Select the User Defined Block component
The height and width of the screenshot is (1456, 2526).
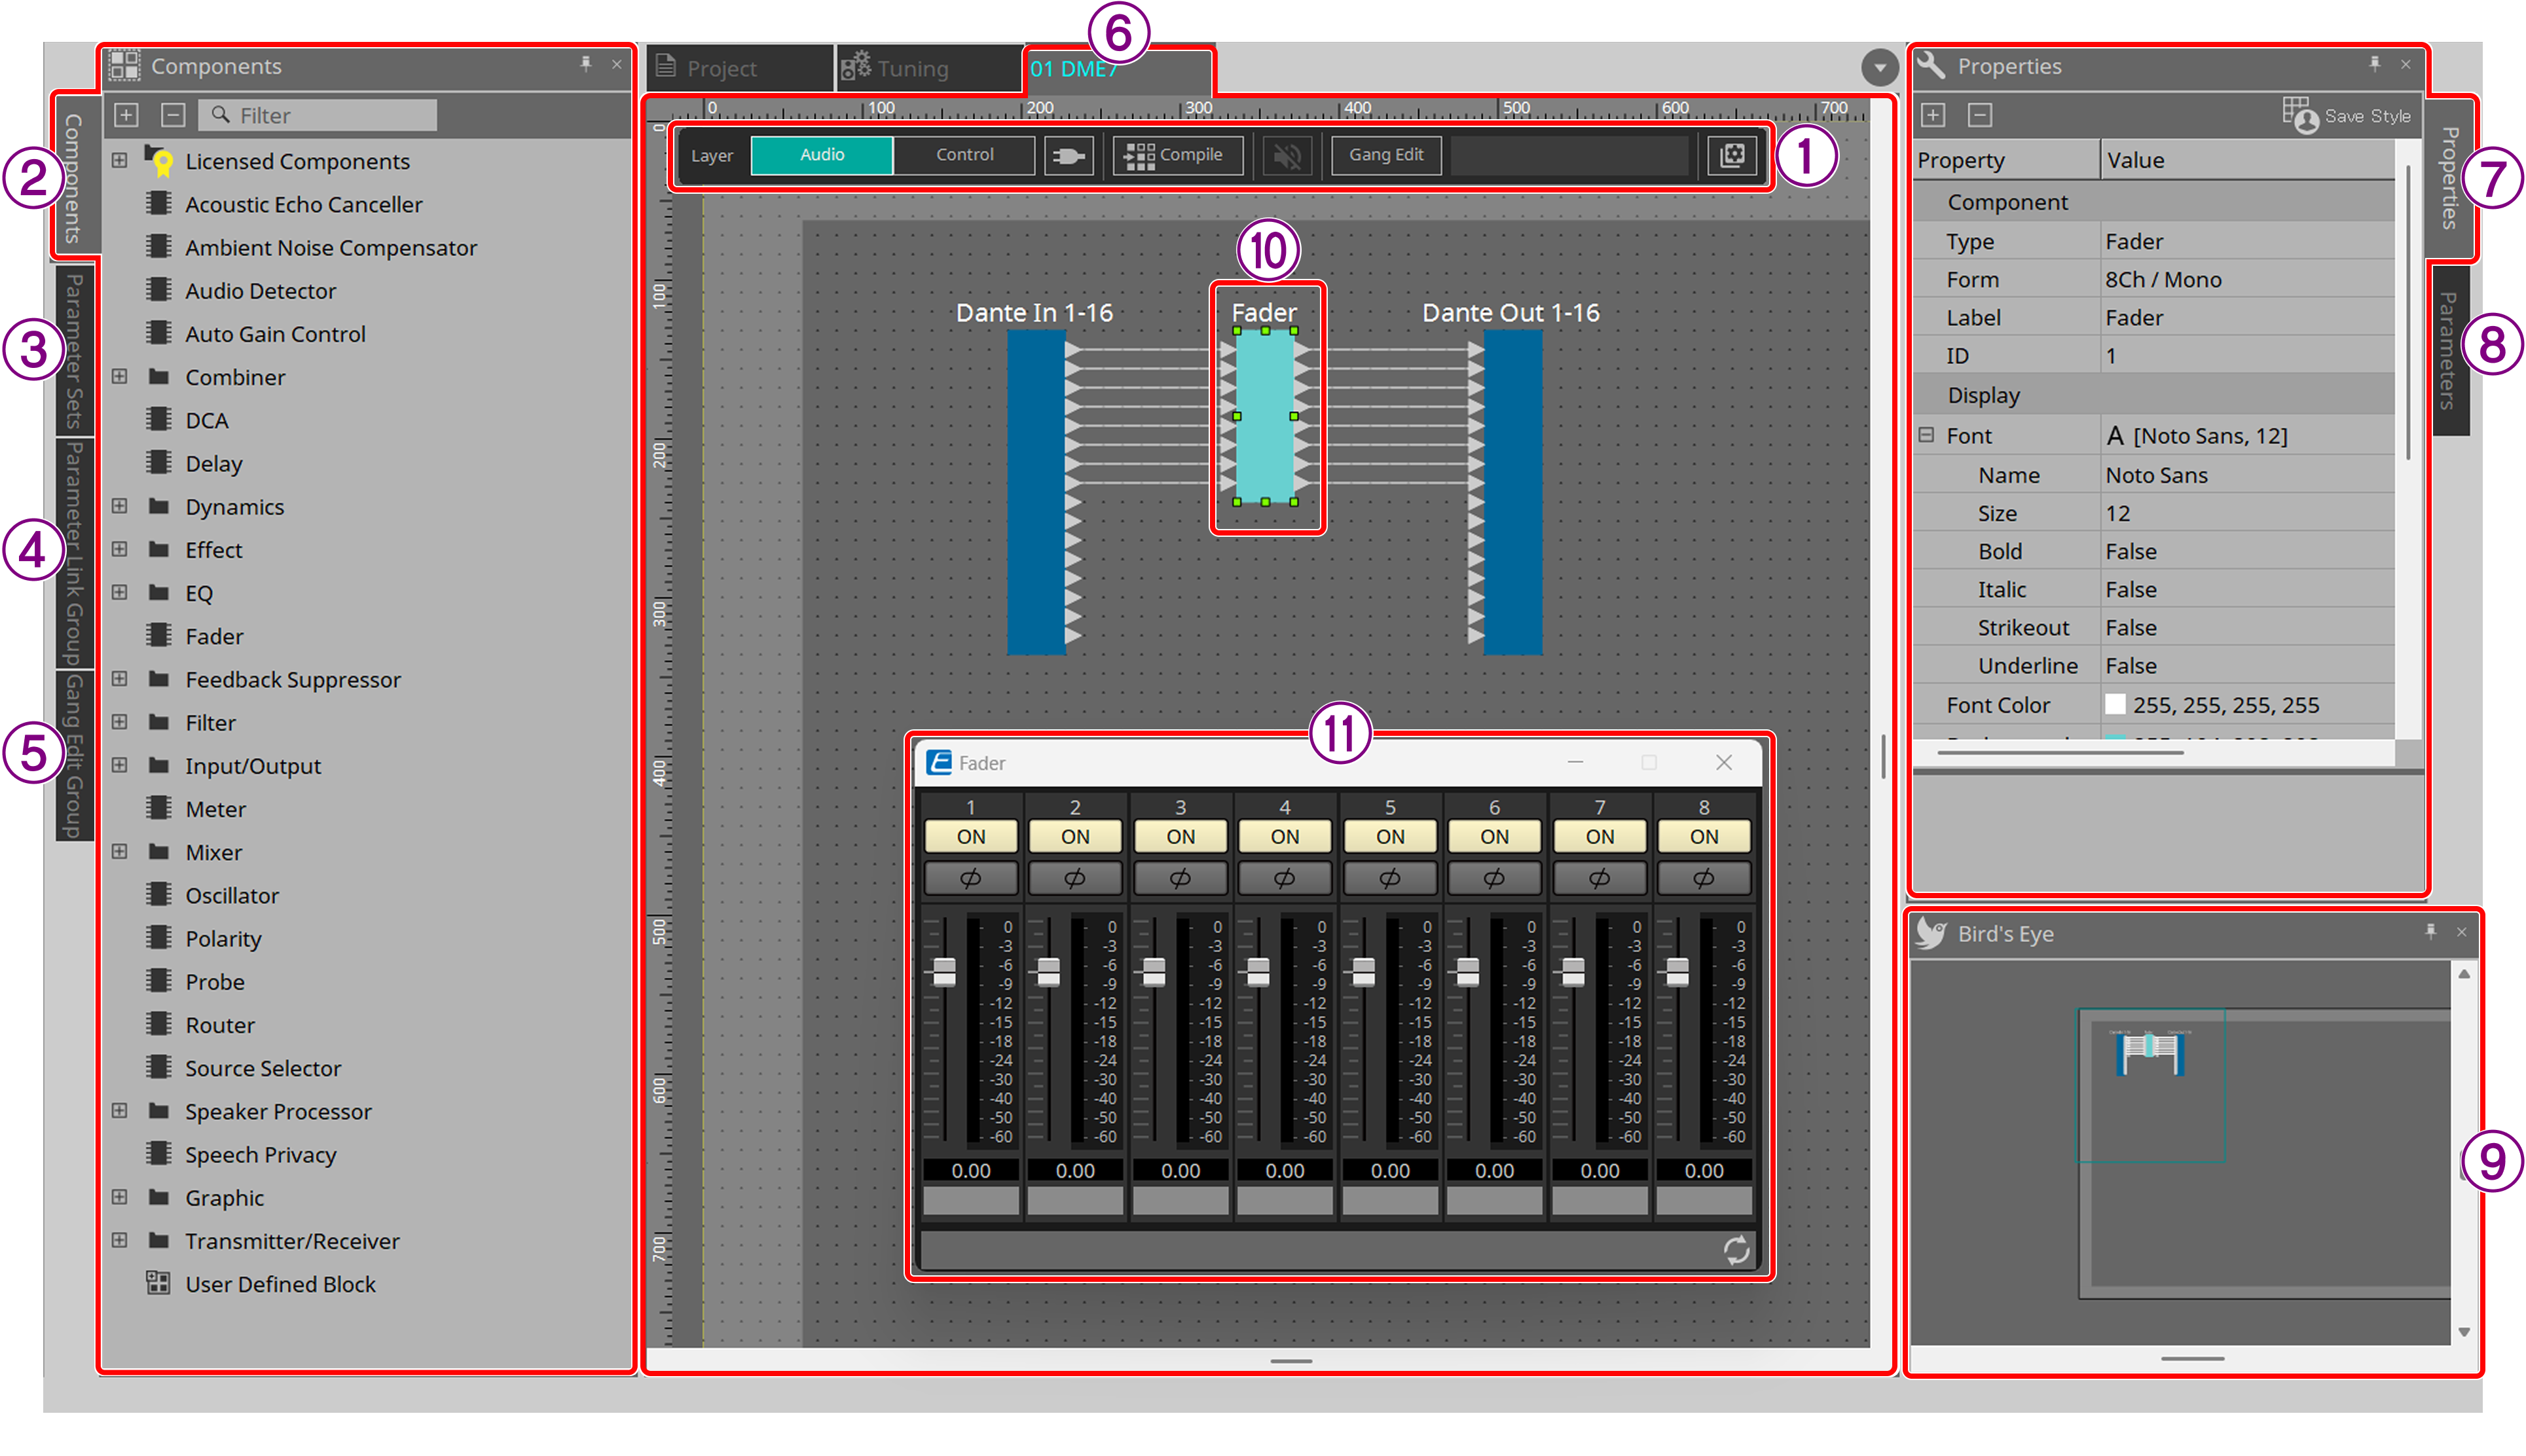pyautogui.click(x=280, y=1284)
